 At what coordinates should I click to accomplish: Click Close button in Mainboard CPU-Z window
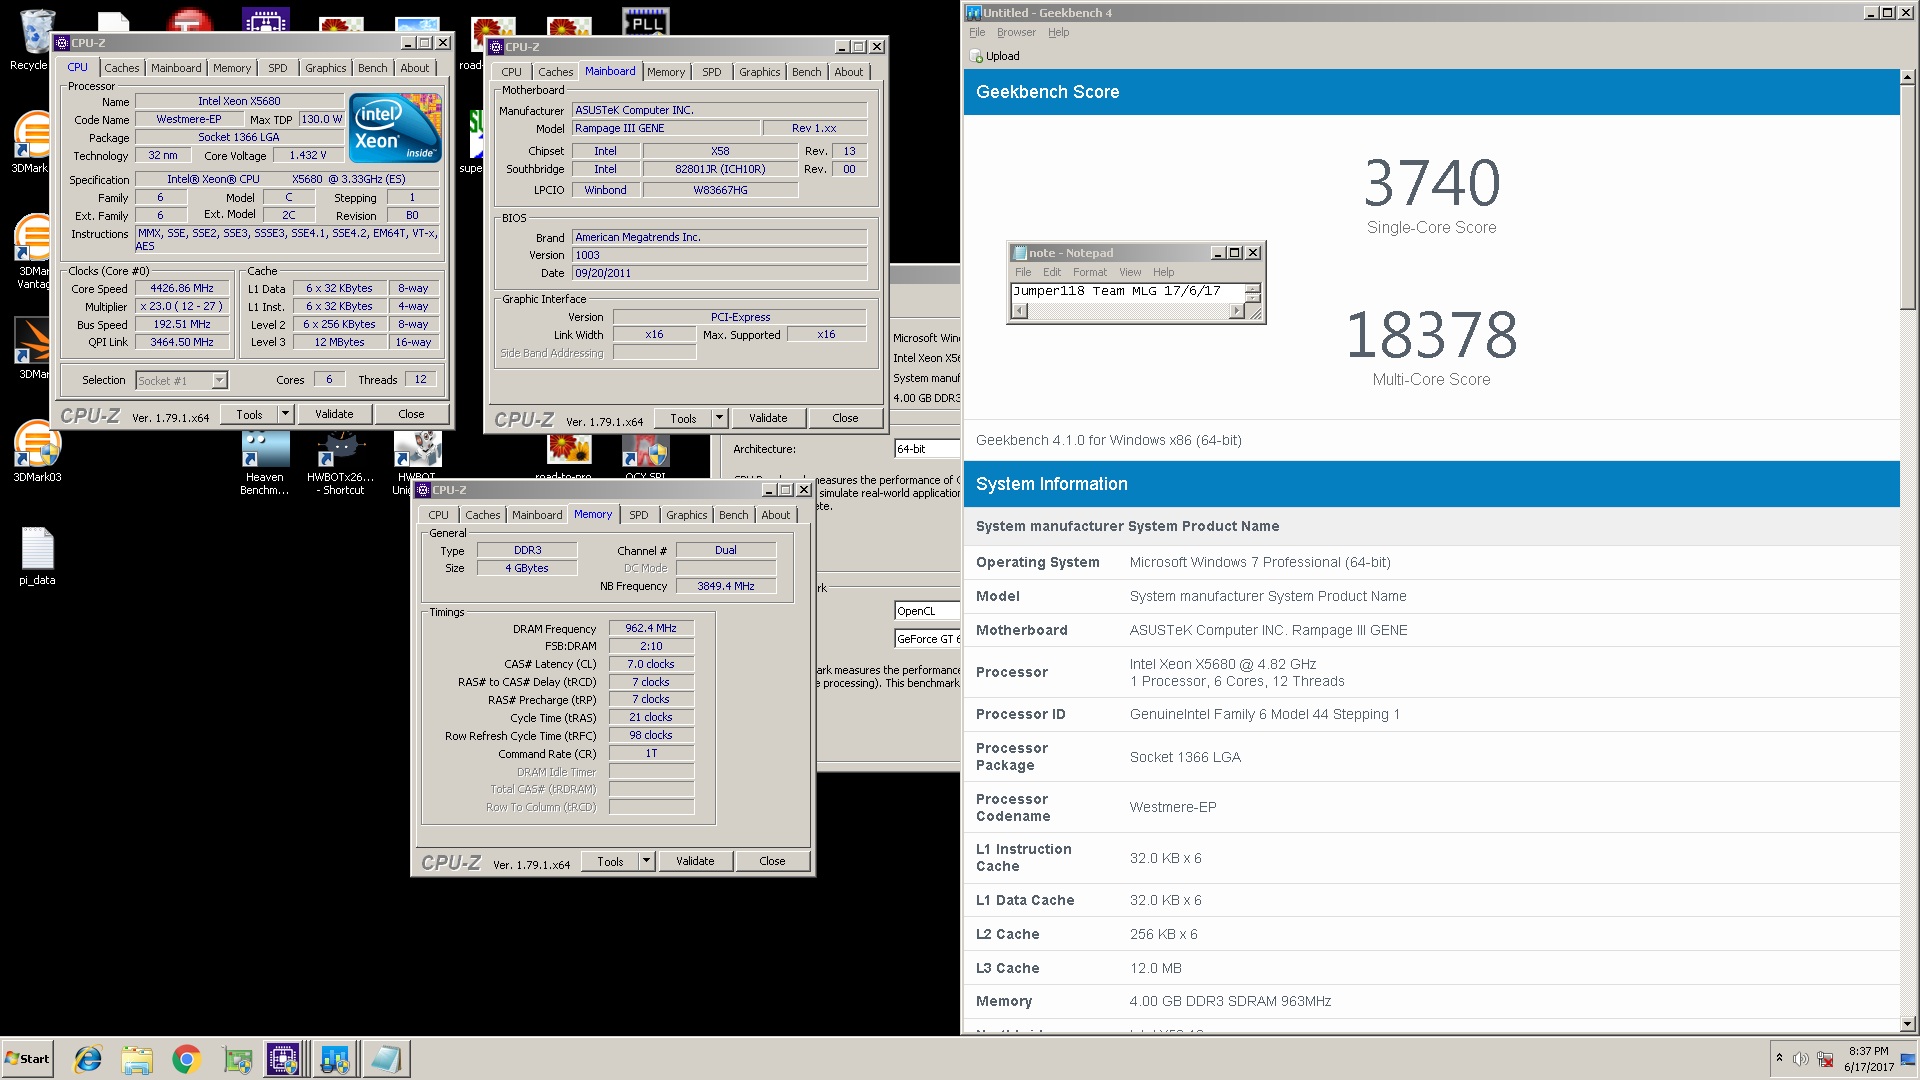(845, 418)
